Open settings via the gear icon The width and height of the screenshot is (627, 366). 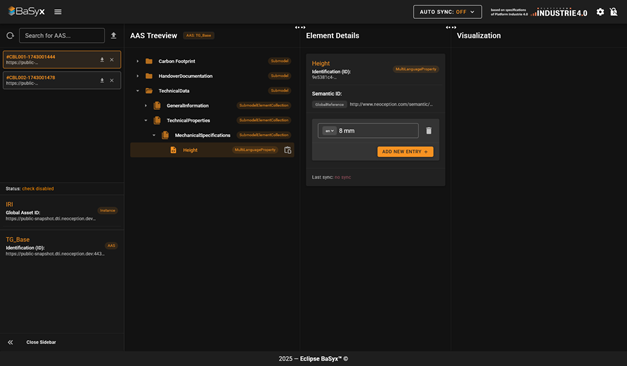600,12
